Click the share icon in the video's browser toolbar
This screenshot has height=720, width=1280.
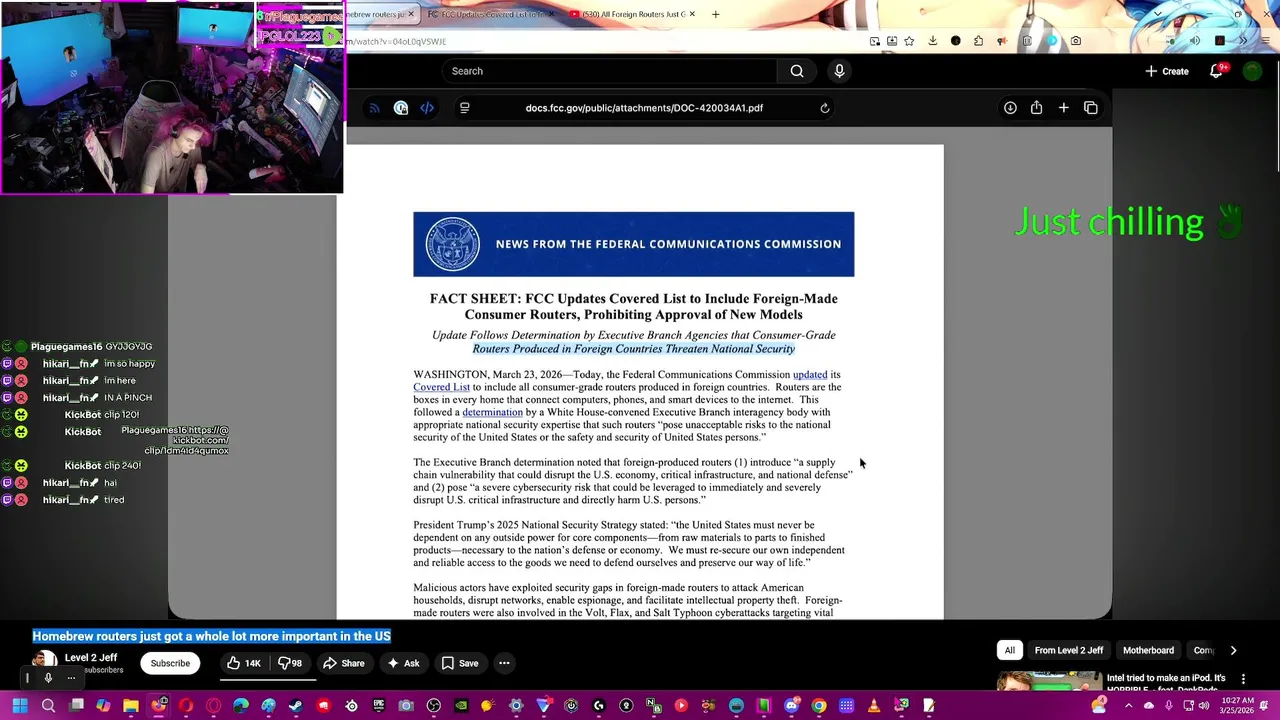tap(1037, 108)
